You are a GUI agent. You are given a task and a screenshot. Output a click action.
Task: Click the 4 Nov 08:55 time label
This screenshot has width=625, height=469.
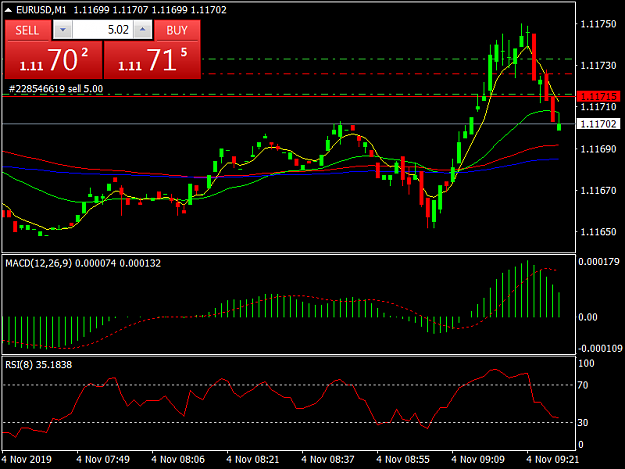(x=403, y=459)
